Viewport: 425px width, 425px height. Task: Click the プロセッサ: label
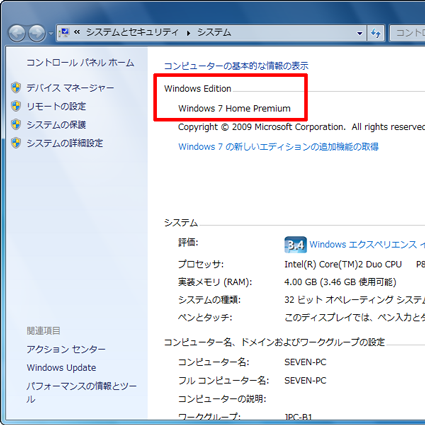coord(201,264)
